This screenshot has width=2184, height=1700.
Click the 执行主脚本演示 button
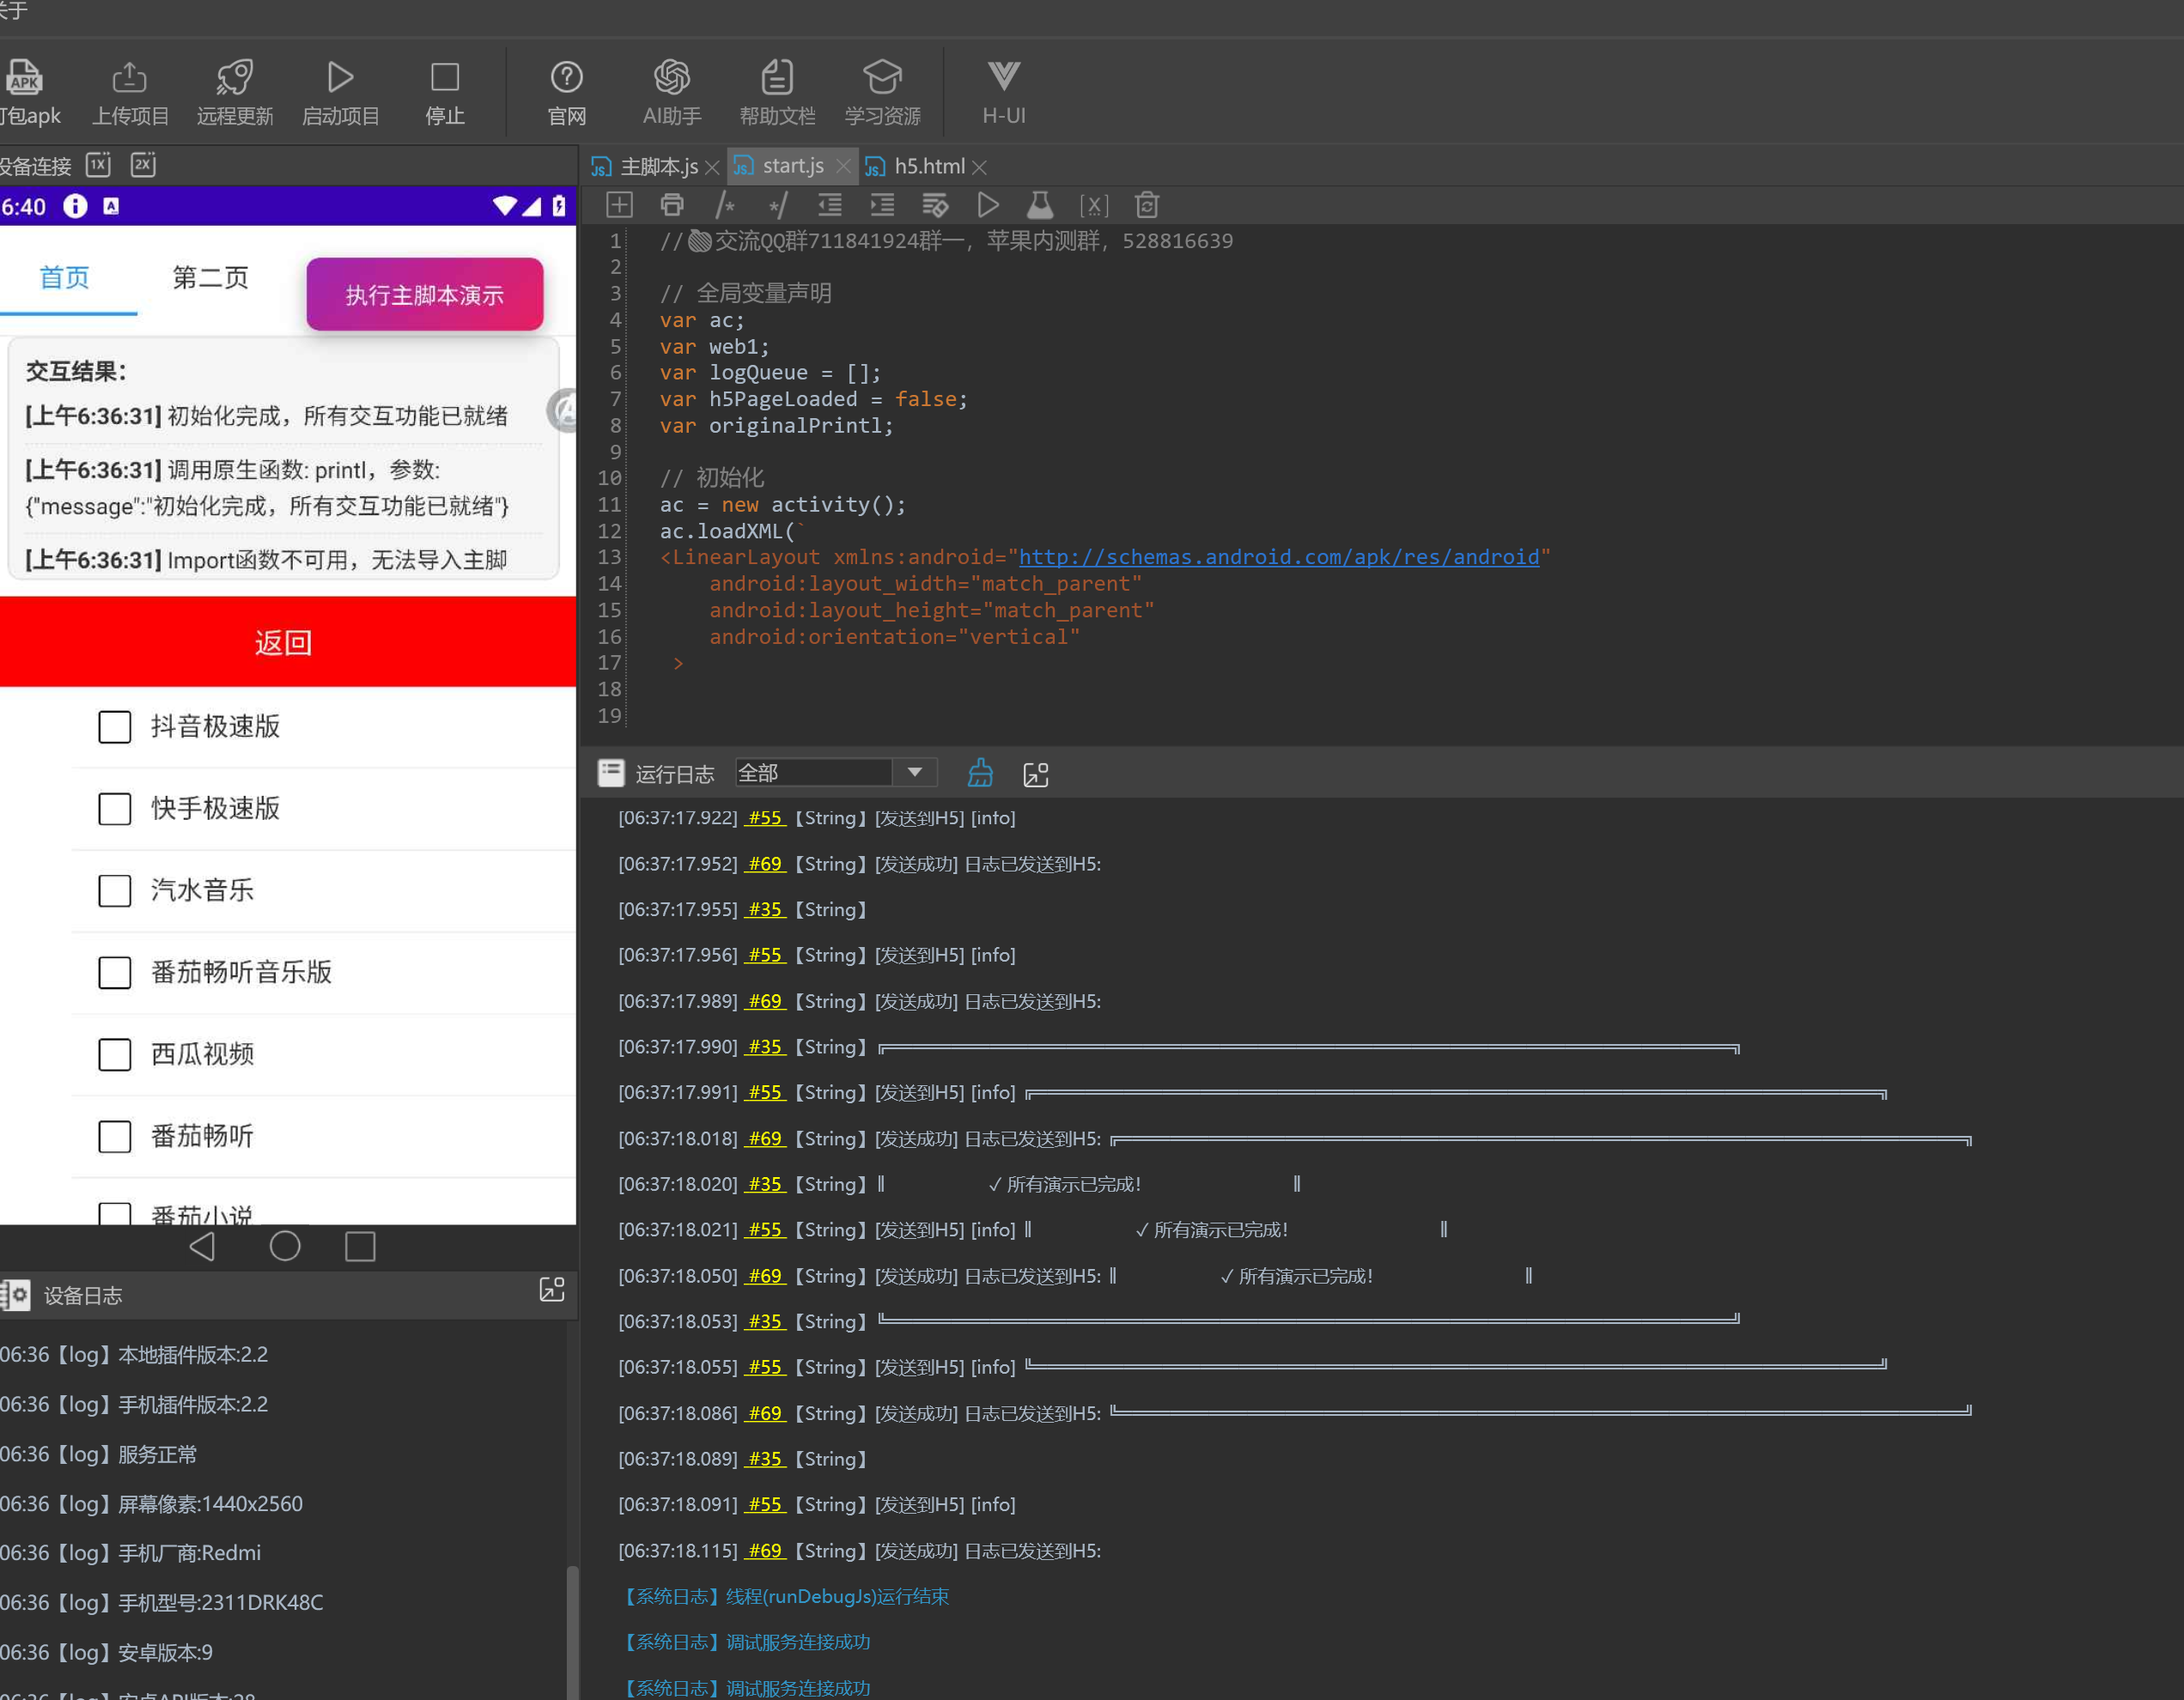pos(424,295)
